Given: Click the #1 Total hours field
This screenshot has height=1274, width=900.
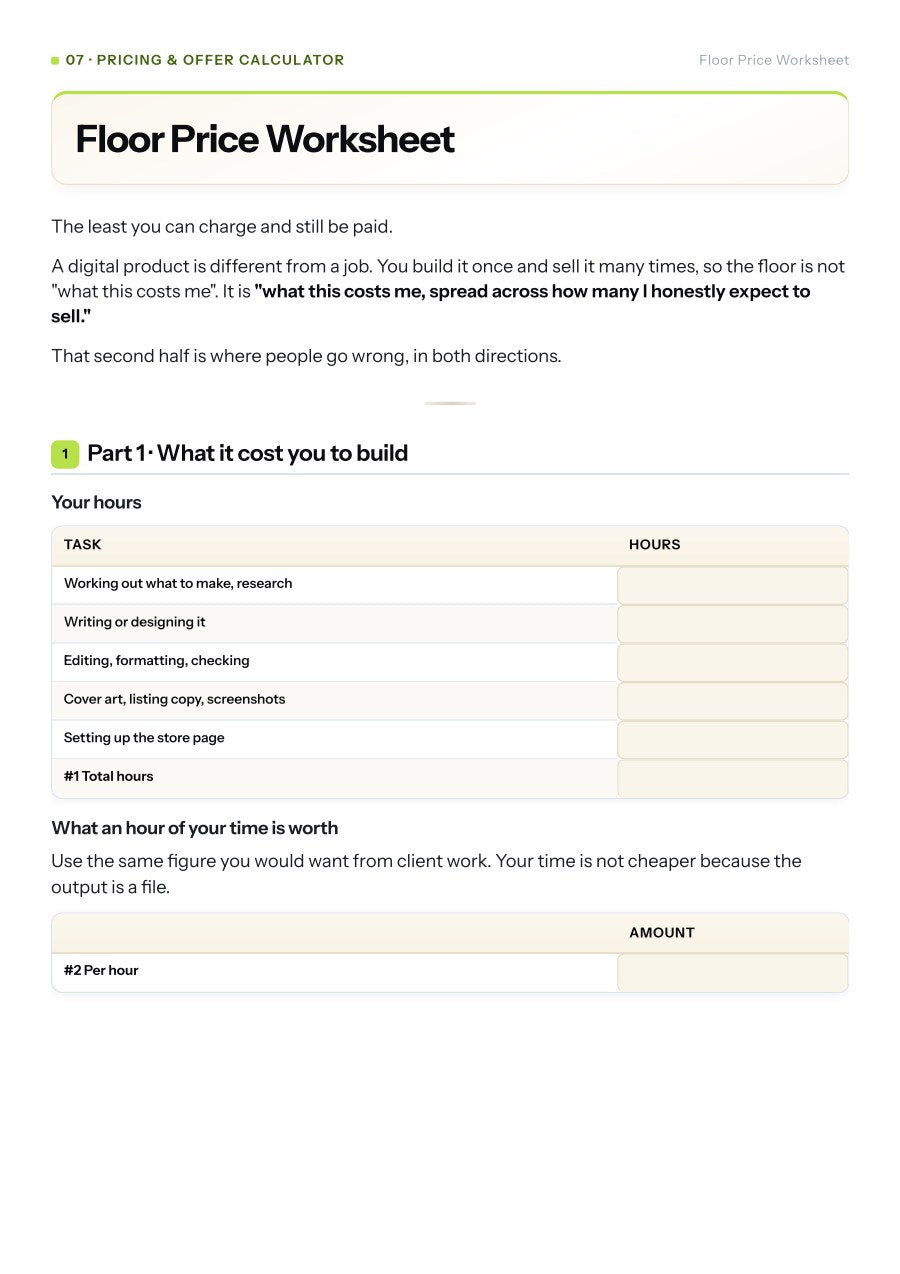Looking at the screenshot, I should [x=732, y=778].
